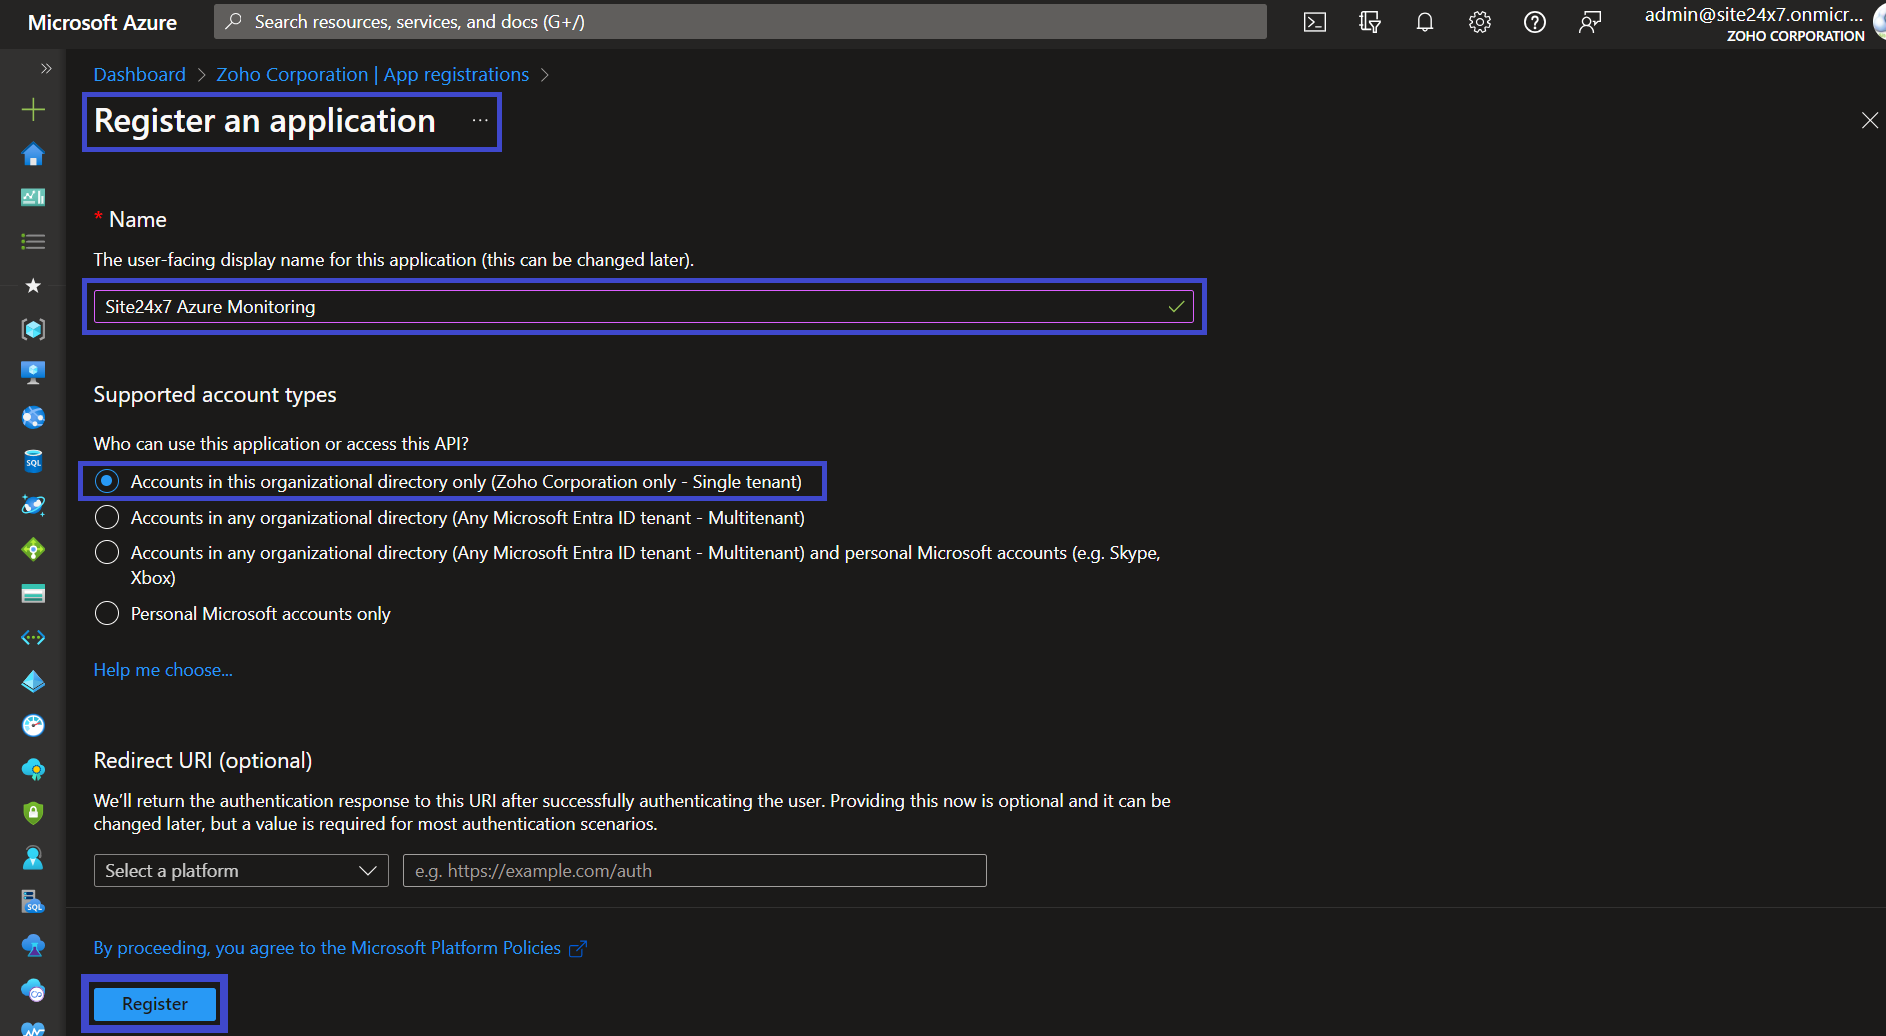This screenshot has height=1036, width=1886.
Task: Click the Register button
Action: 154,1004
